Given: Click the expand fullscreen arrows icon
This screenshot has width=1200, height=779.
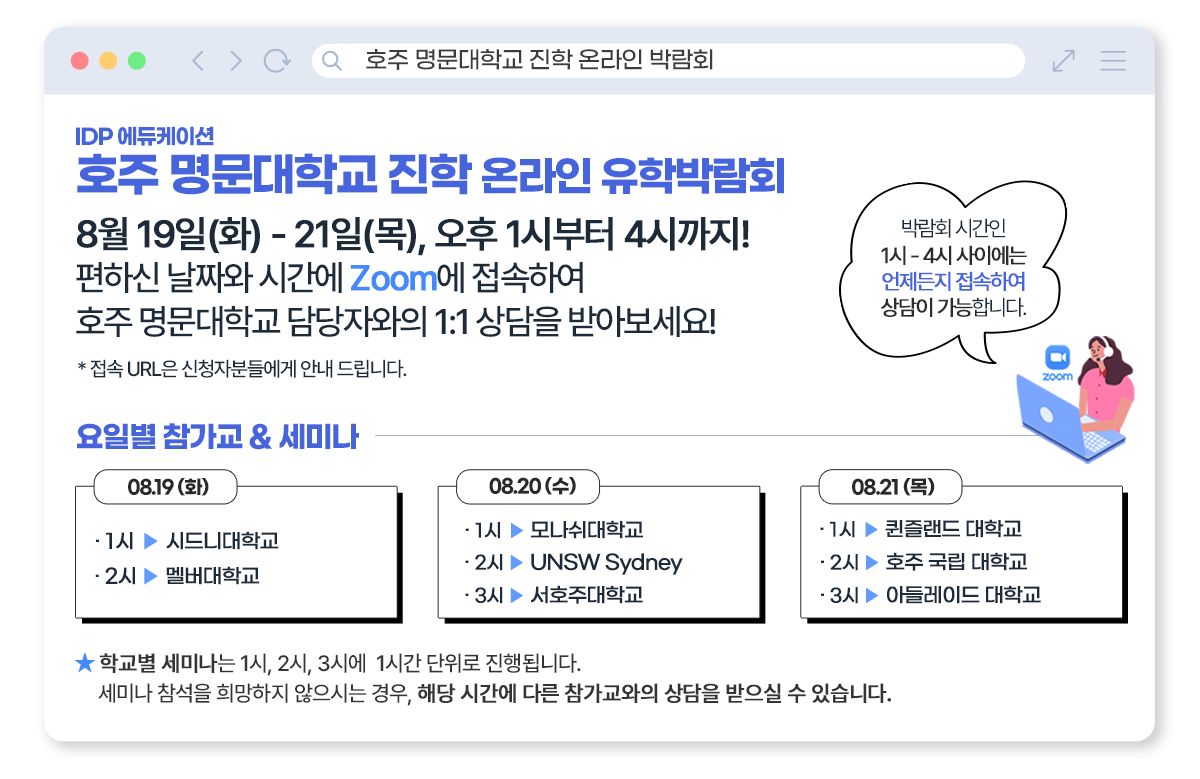Looking at the screenshot, I should [1064, 61].
